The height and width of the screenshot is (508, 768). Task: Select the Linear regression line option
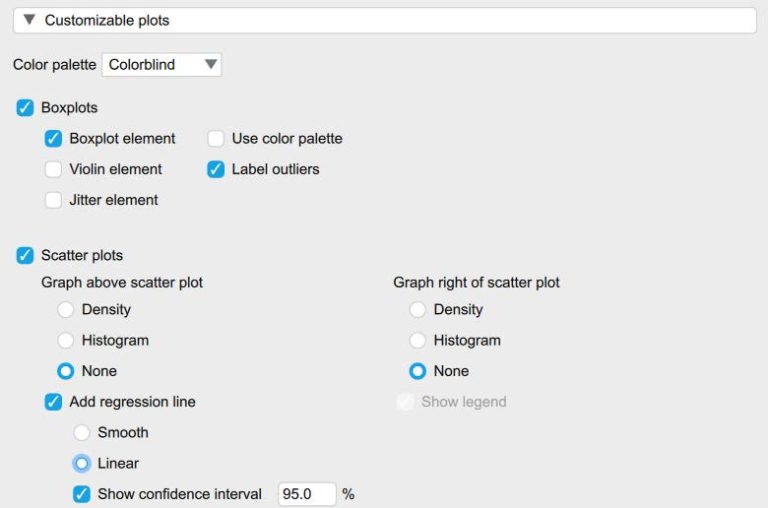(x=82, y=463)
